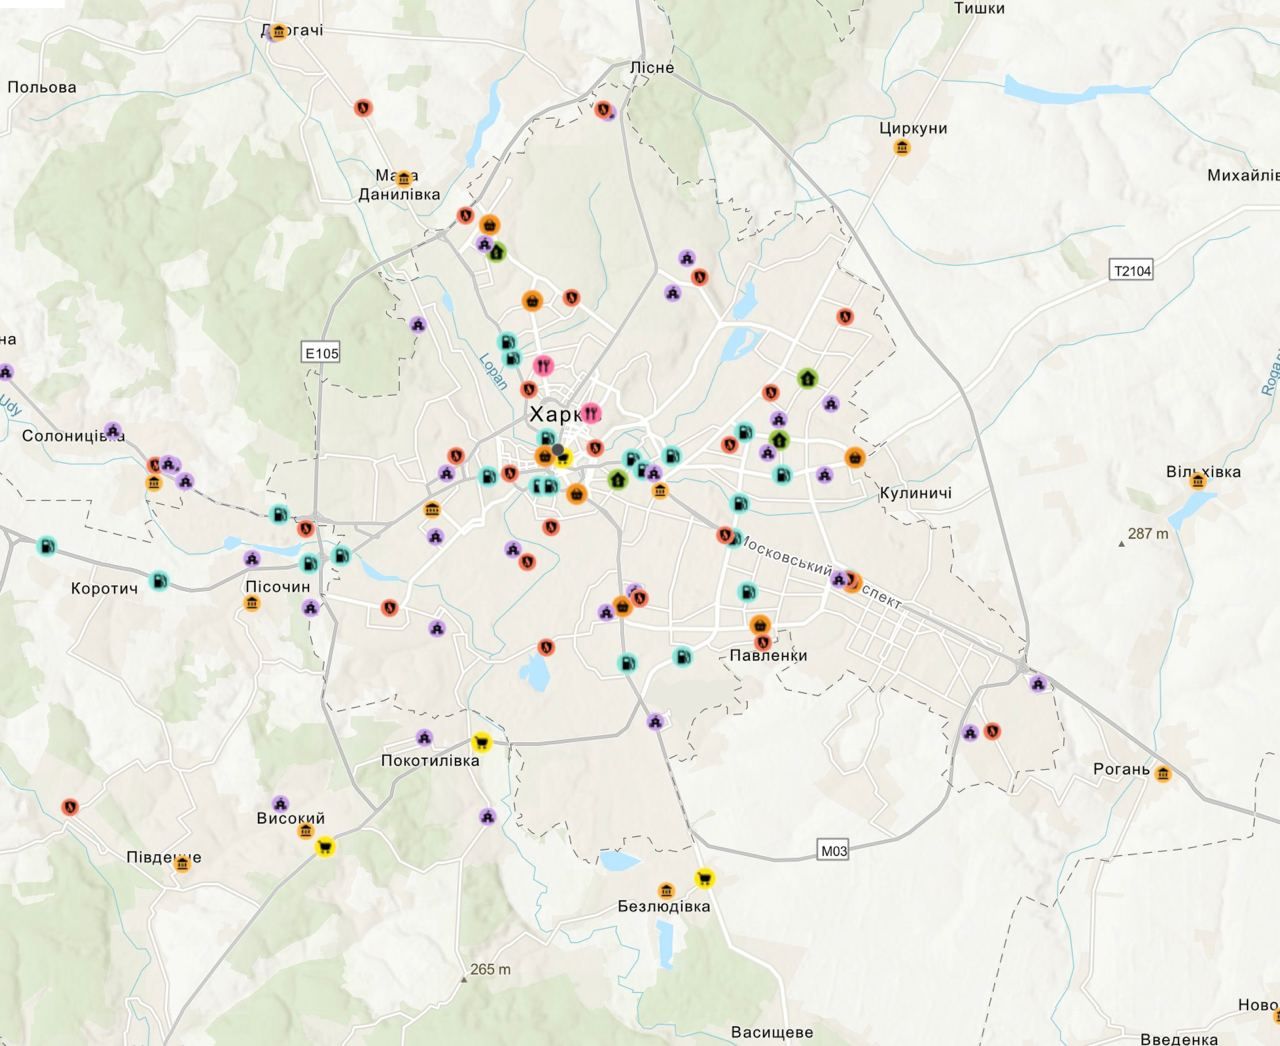Viewport: 1280px width, 1046px height.
Task: Click the yellow shopping cart marker beside Покотилівка
Action: click(x=482, y=742)
